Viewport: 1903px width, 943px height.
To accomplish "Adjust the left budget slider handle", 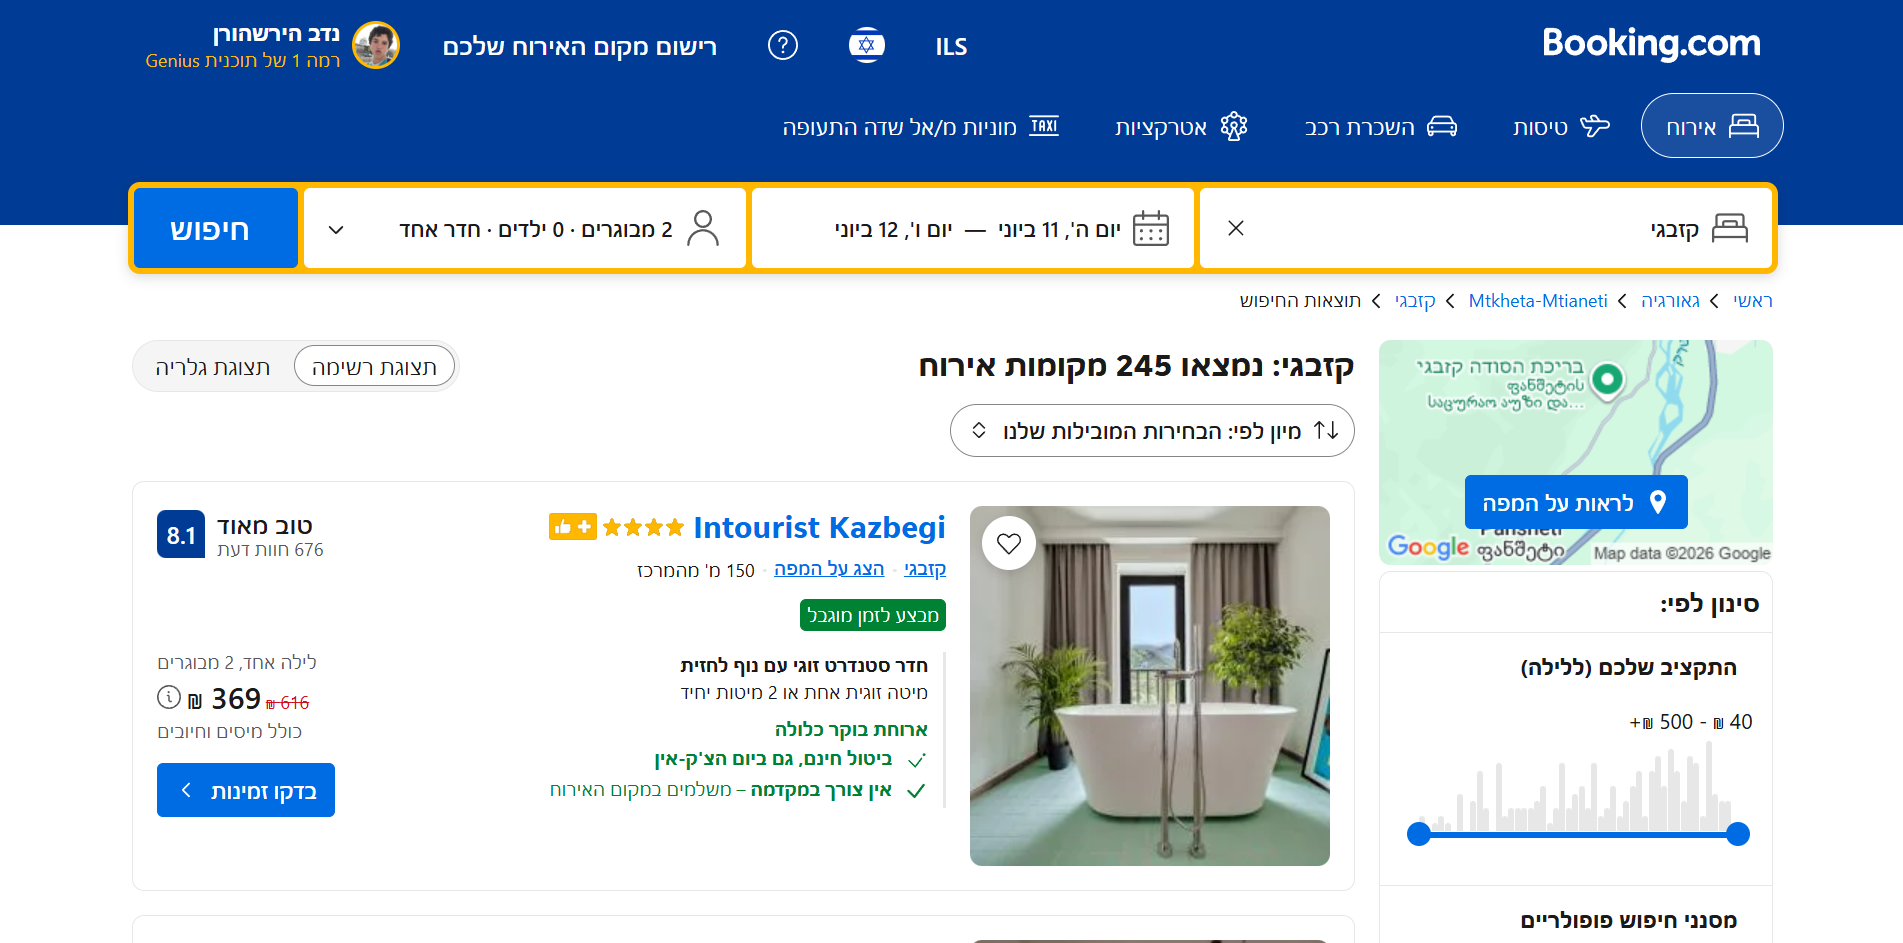I will point(1419,834).
